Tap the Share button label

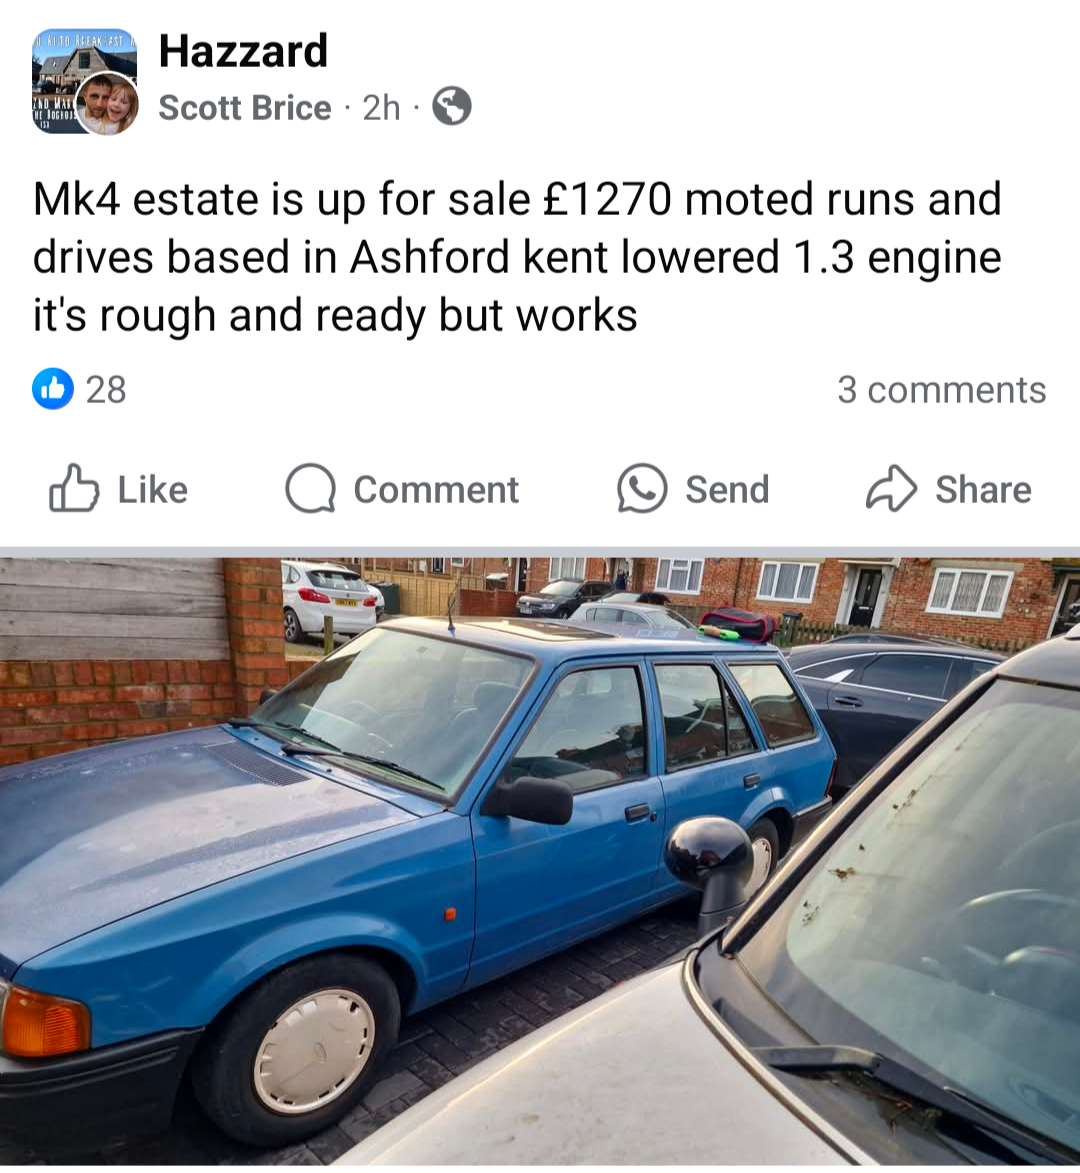984,490
